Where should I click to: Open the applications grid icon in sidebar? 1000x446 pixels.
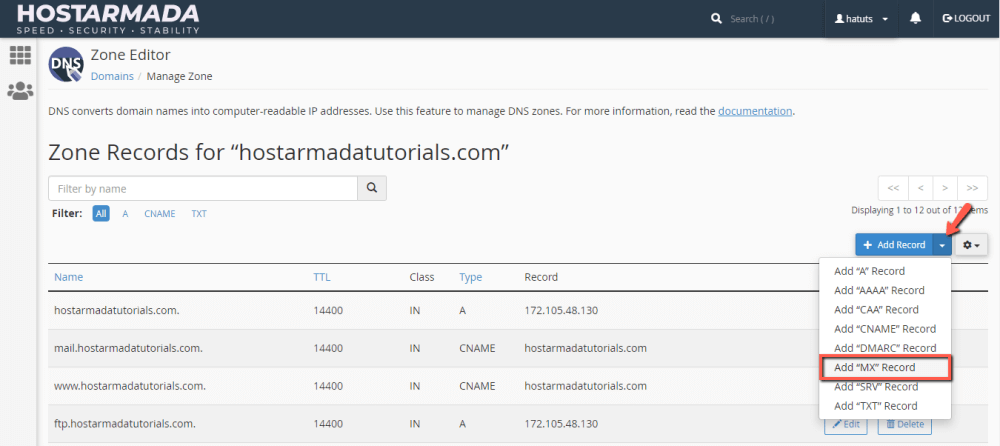click(x=20, y=56)
